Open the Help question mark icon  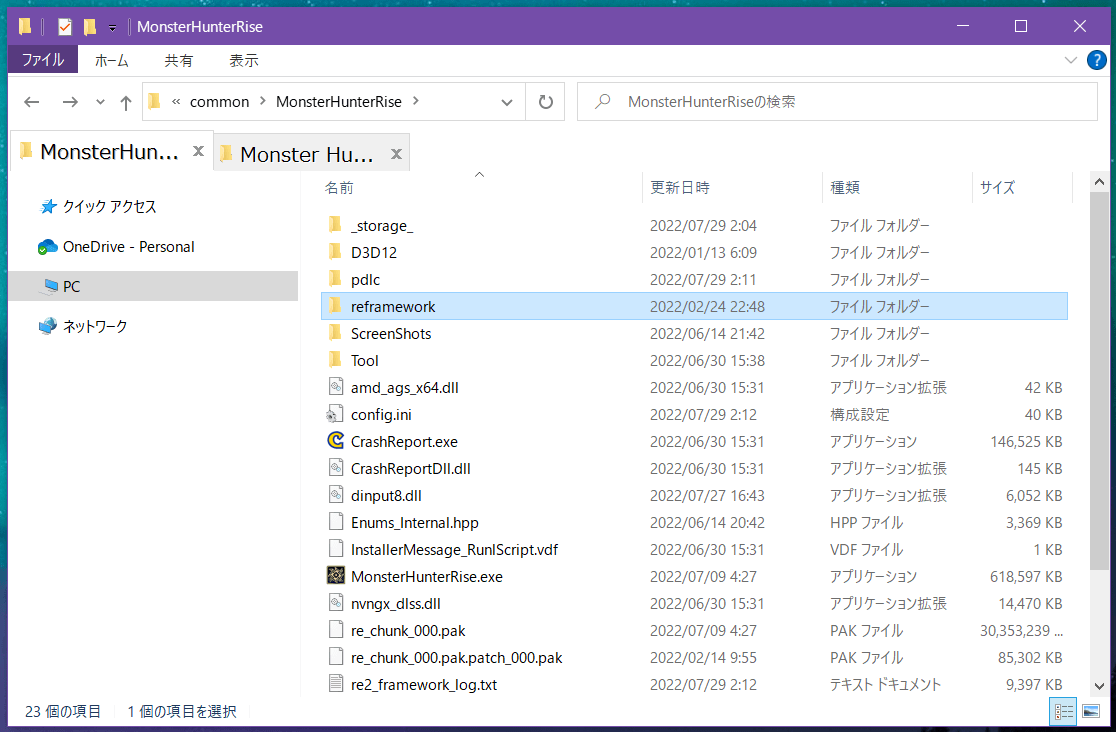point(1097,61)
